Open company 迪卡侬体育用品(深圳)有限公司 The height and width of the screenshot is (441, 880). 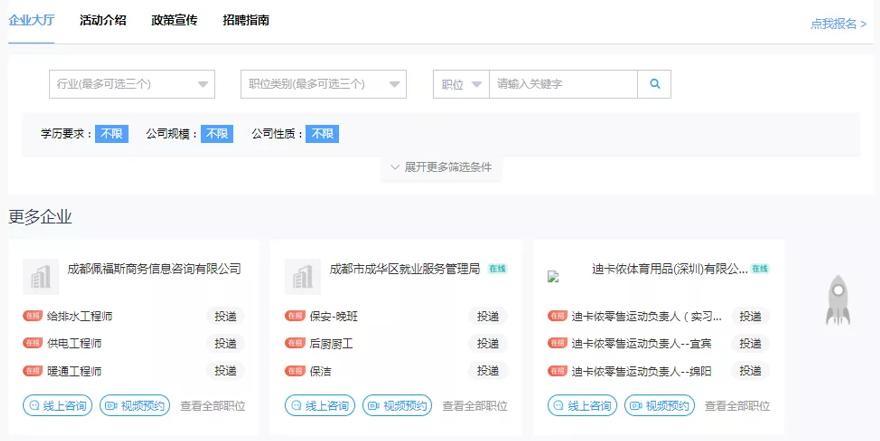(670, 269)
